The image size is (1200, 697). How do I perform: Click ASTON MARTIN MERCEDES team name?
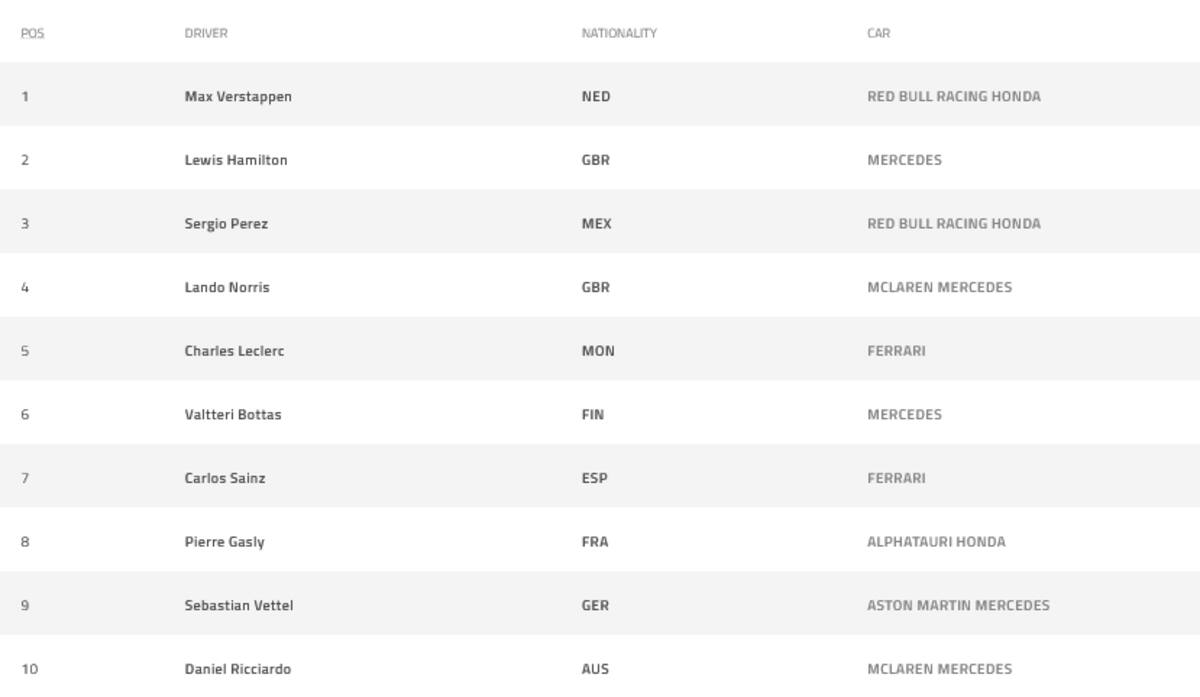[x=958, y=605]
